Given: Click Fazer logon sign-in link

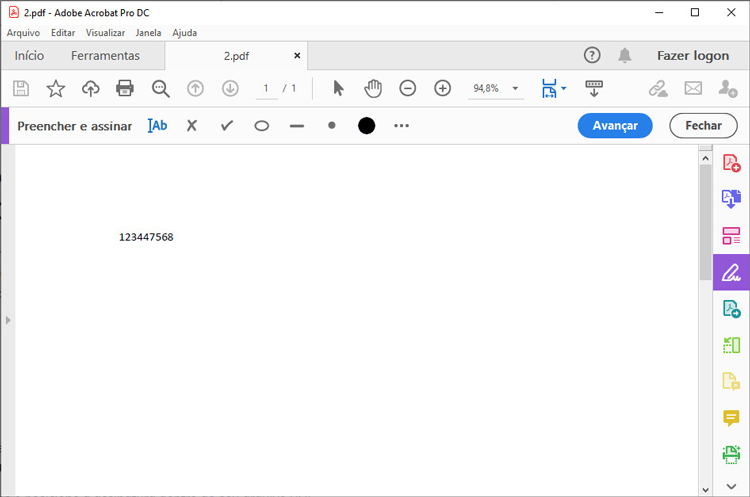Looking at the screenshot, I should point(693,55).
